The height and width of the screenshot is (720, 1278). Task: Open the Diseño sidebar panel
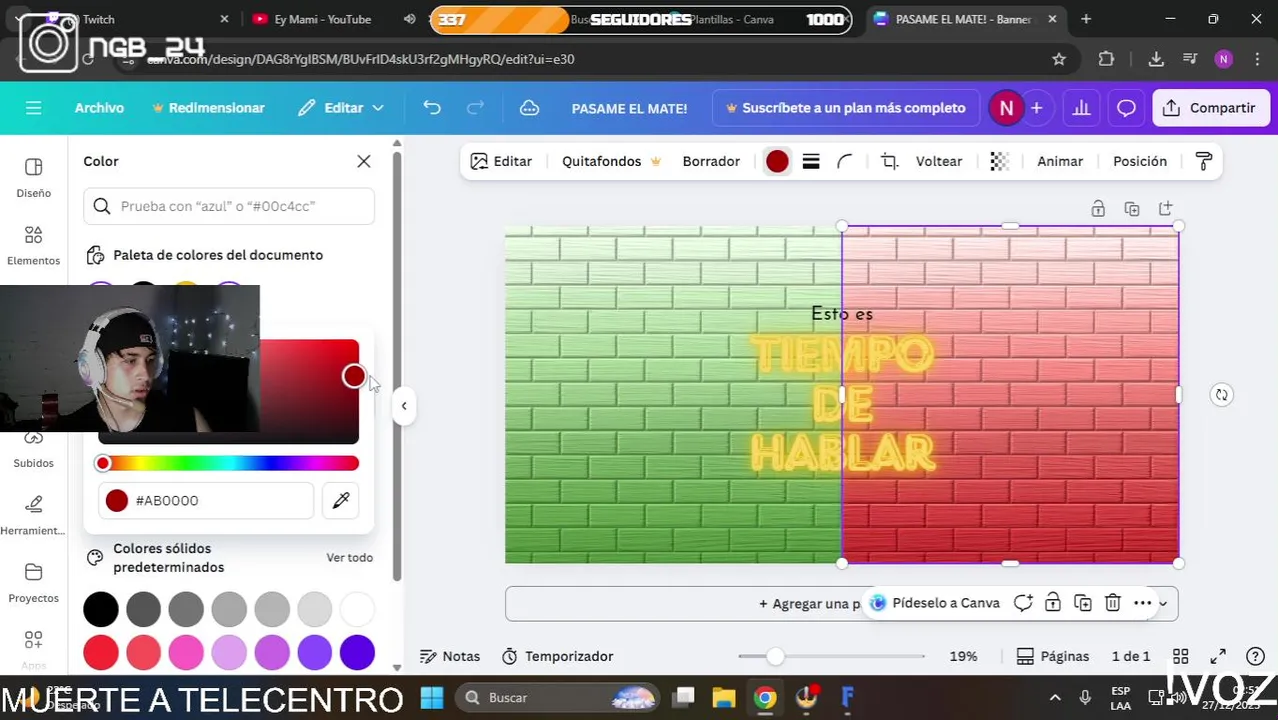33,177
